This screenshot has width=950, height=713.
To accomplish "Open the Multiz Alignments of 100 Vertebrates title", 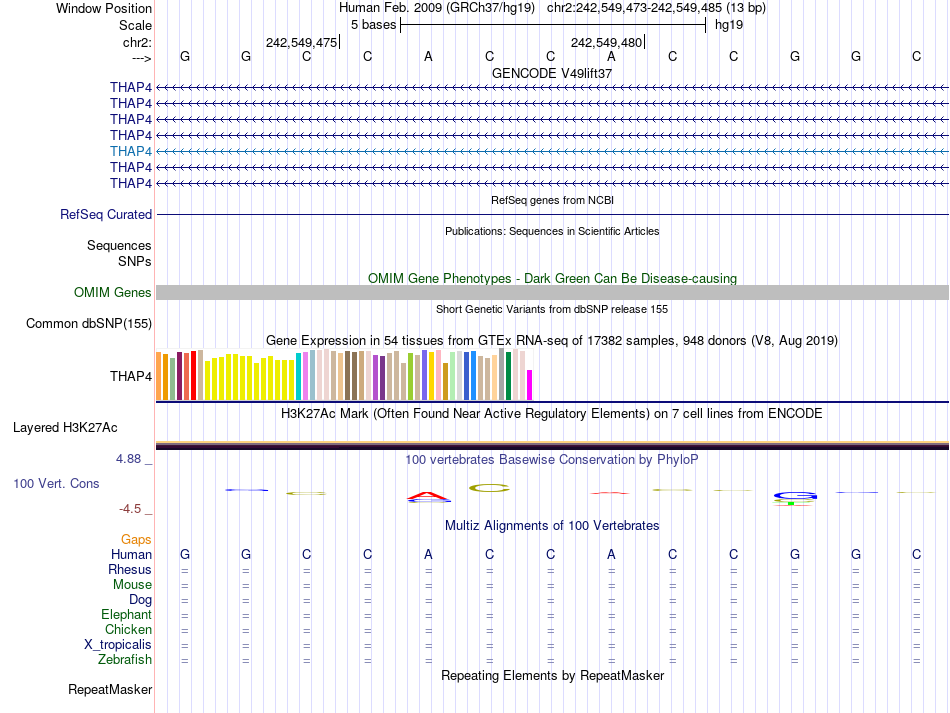I will [552, 526].
